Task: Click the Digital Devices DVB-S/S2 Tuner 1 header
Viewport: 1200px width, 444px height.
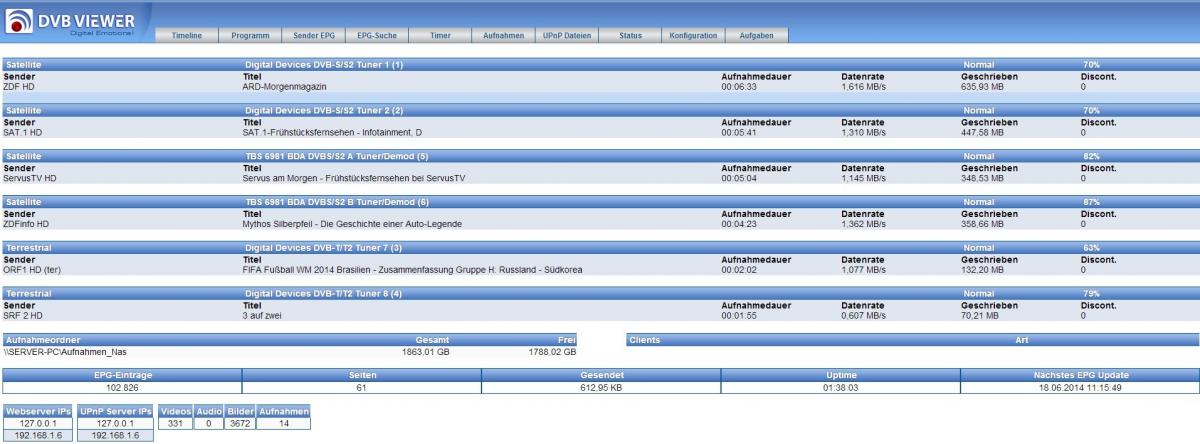Action: [x=324, y=64]
